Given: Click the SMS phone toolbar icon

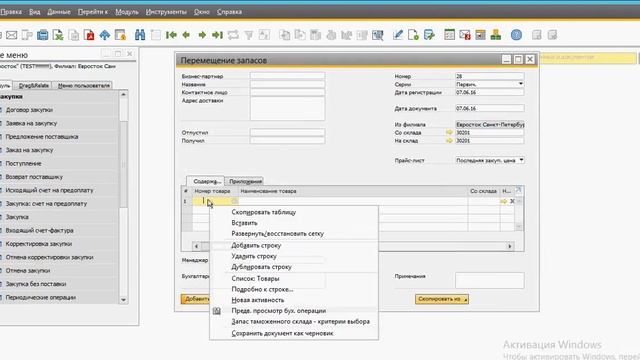Looking at the screenshot, I should 27,35.
